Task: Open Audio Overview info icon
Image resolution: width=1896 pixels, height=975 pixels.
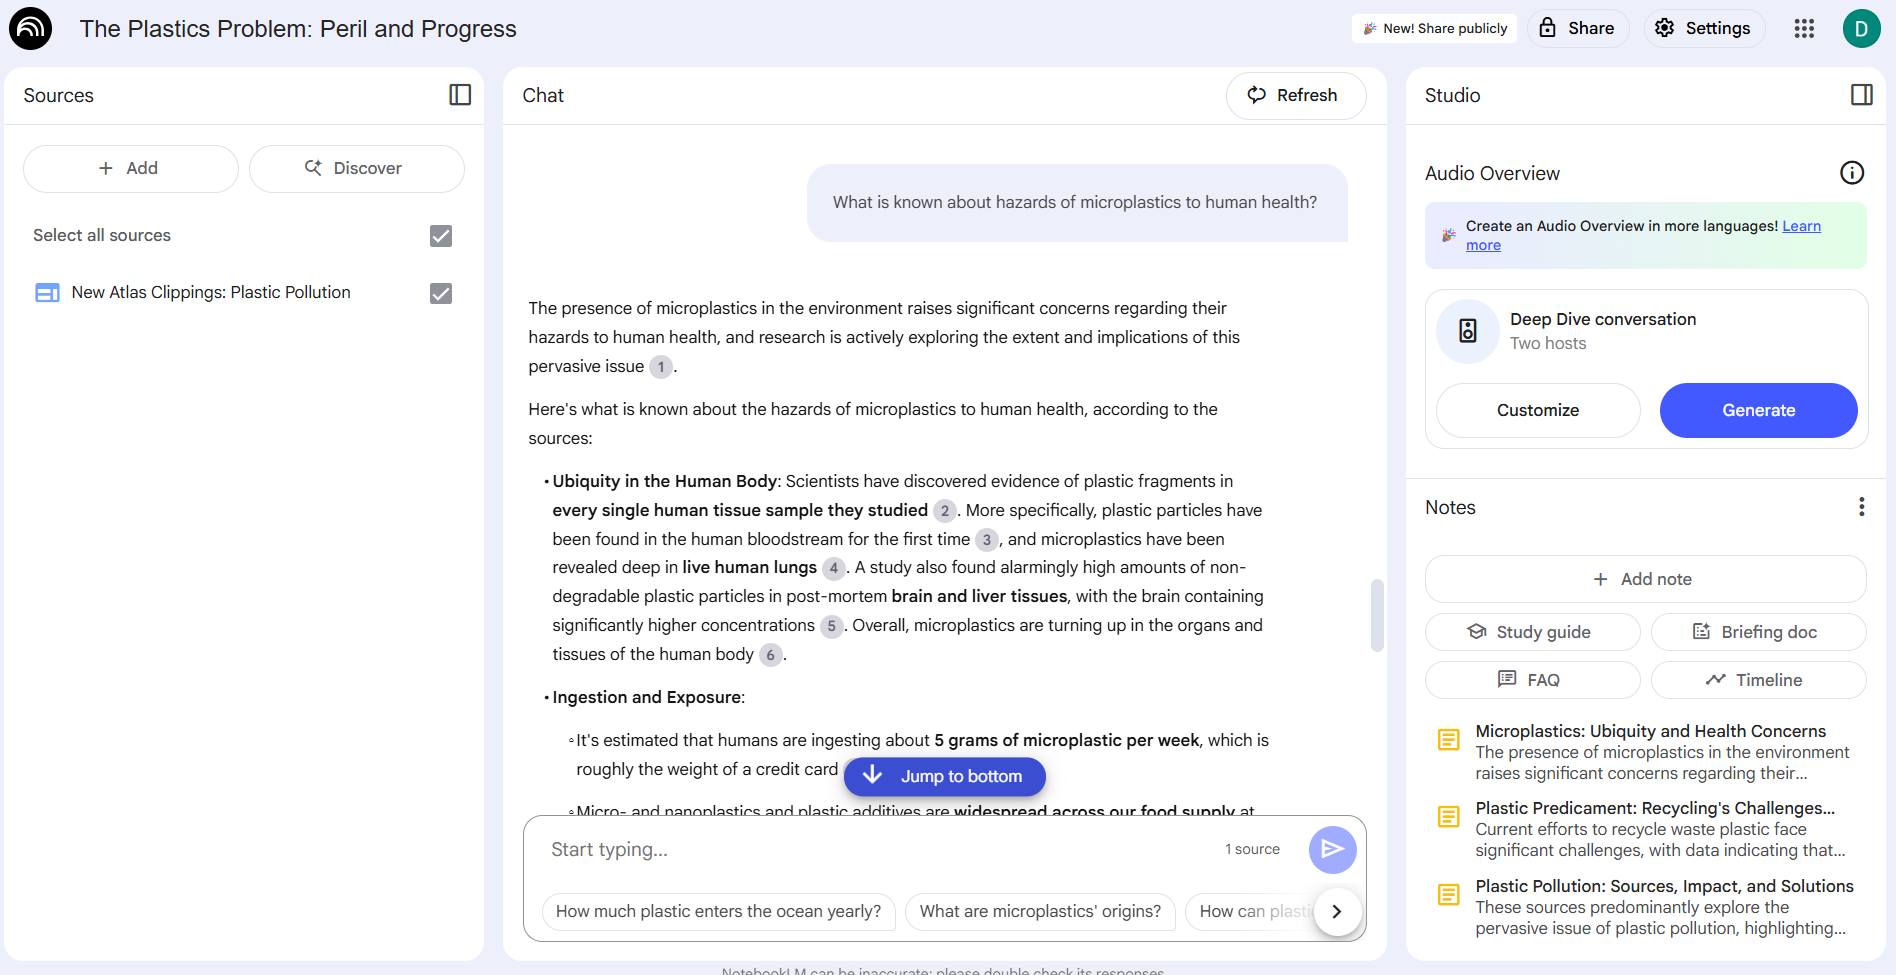Action: pyautogui.click(x=1851, y=173)
